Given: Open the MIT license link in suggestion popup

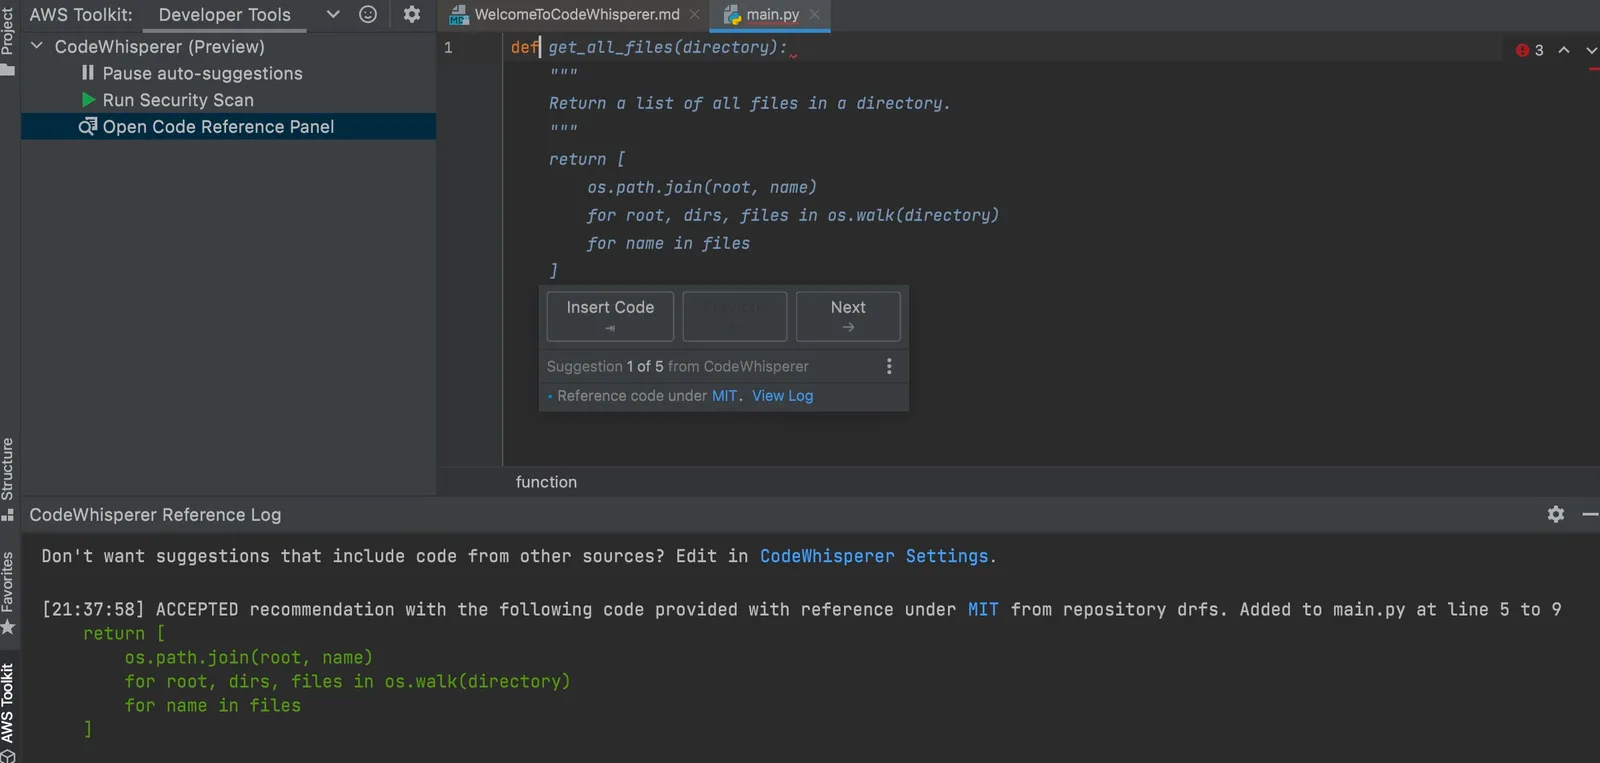Looking at the screenshot, I should [x=724, y=396].
